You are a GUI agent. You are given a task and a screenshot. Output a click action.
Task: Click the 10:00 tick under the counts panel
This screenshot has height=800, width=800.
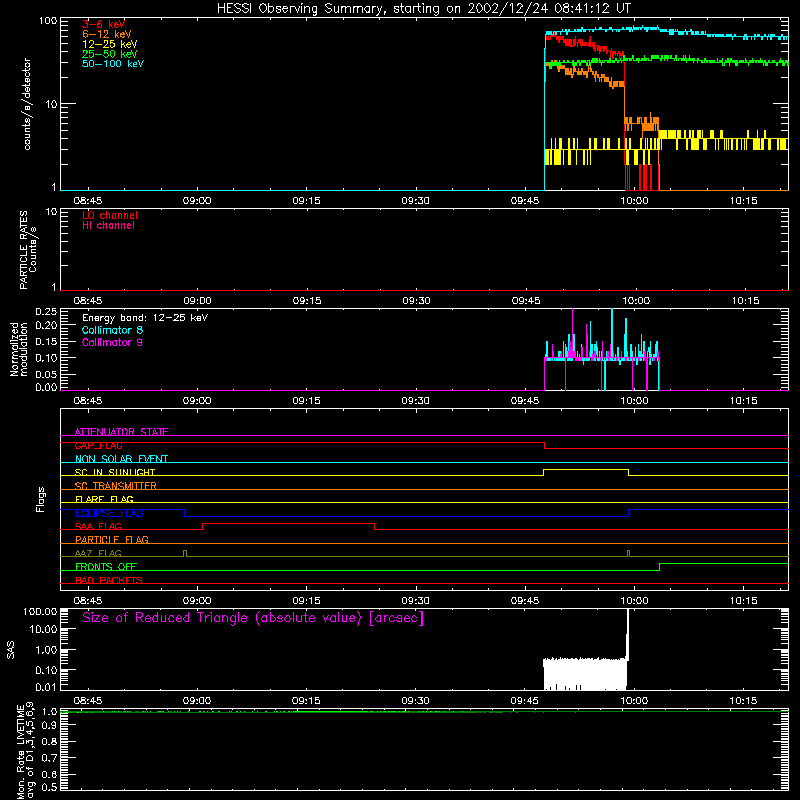[x=634, y=201]
